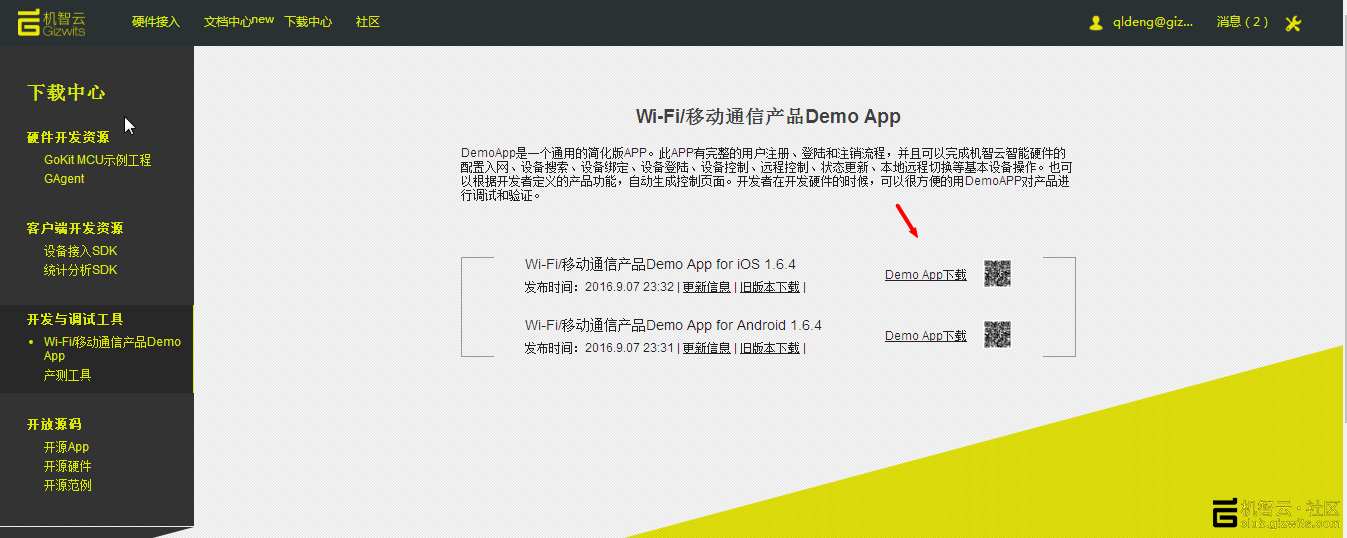This screenshot has height=538, width=1347.
Task: Click the Android Demo App QR code
Action: [x=997, y=335]
